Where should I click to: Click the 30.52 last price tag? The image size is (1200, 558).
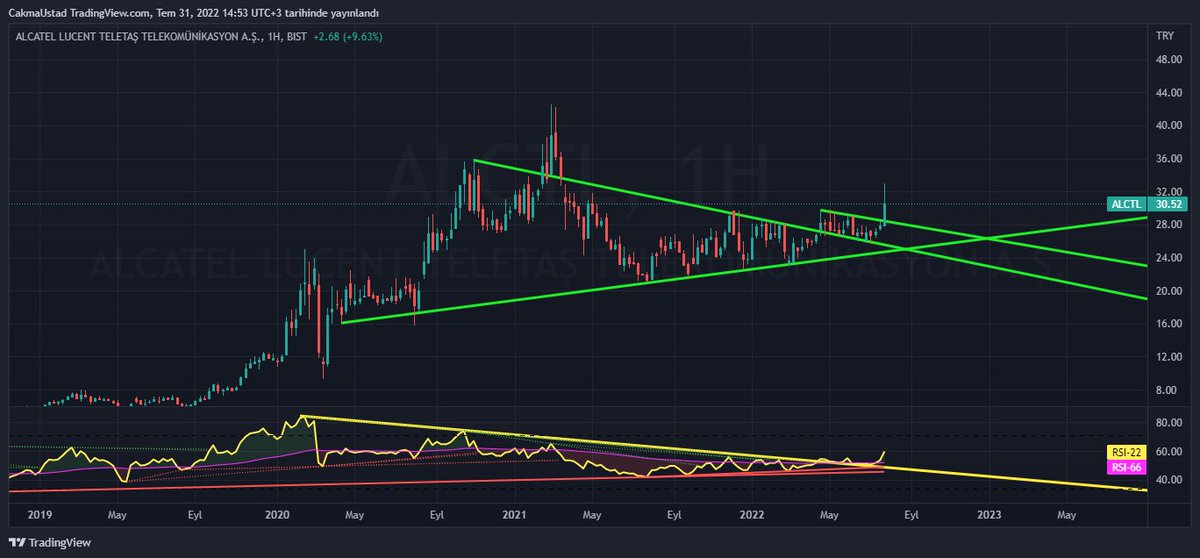1168,204
